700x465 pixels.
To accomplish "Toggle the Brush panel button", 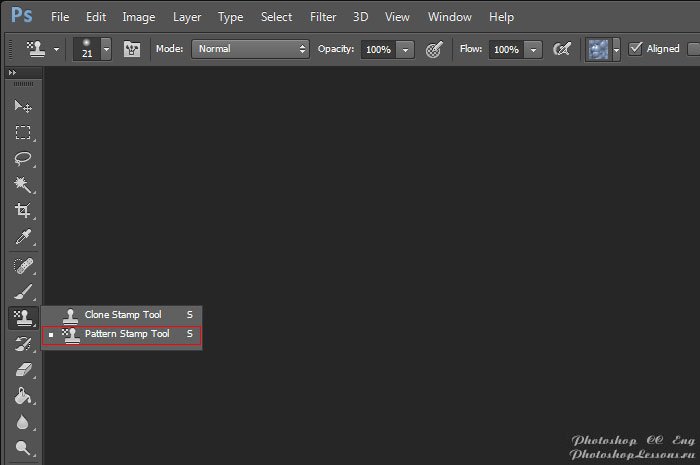I will [132, 49].
